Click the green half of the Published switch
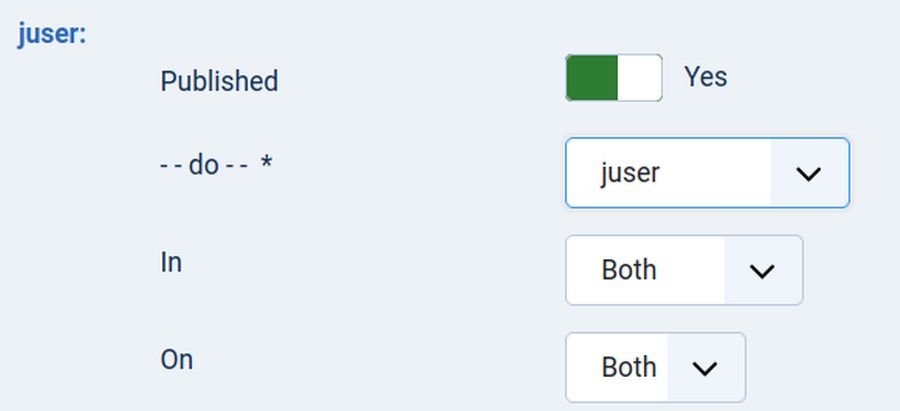The height and width of the screenshot is (411, 900). pos(591,78)
